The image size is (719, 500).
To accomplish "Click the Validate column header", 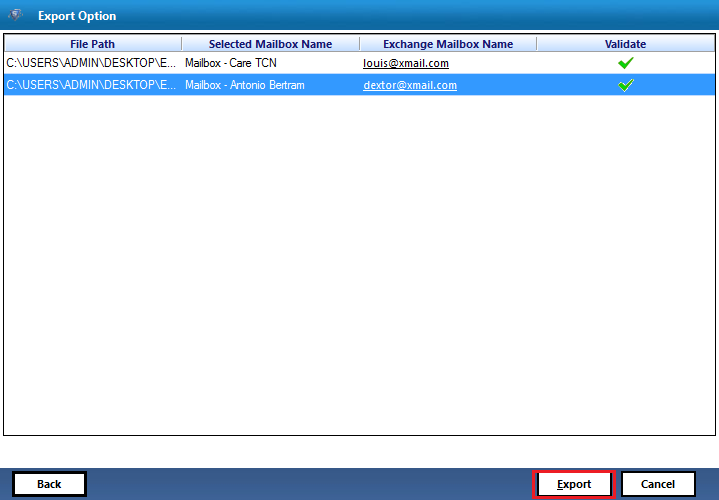I will (x=625, y=44).
